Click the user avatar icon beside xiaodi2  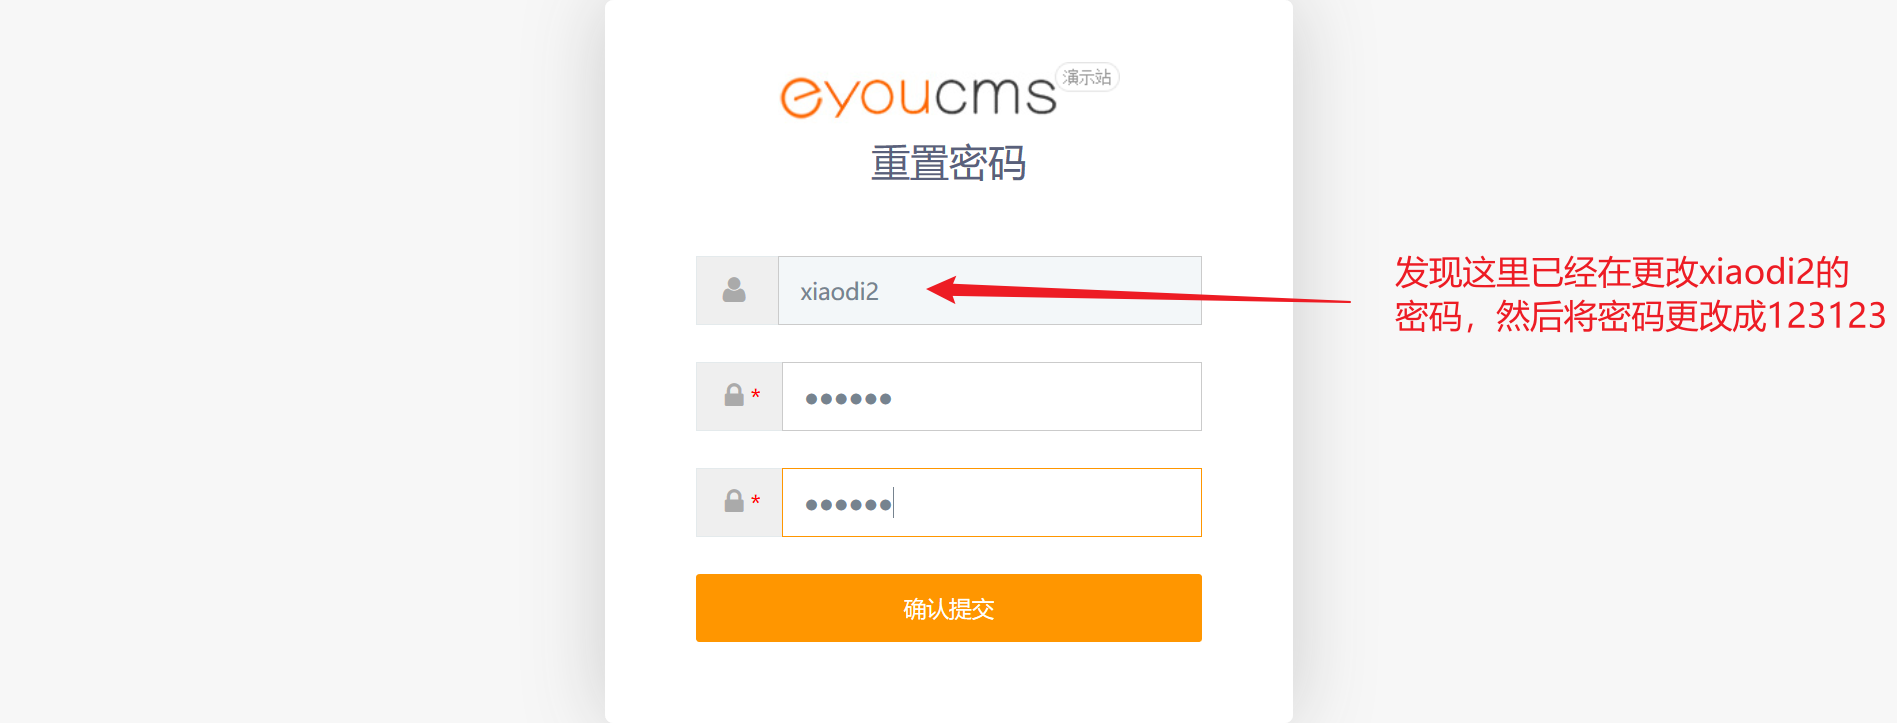pos(734,290)
